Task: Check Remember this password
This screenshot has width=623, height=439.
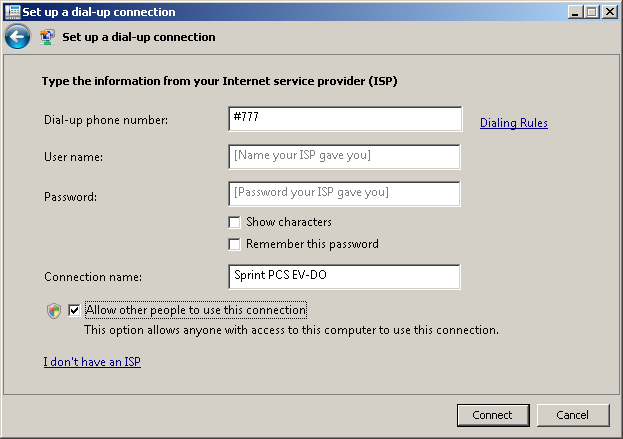Action: [x=234, y=244]
